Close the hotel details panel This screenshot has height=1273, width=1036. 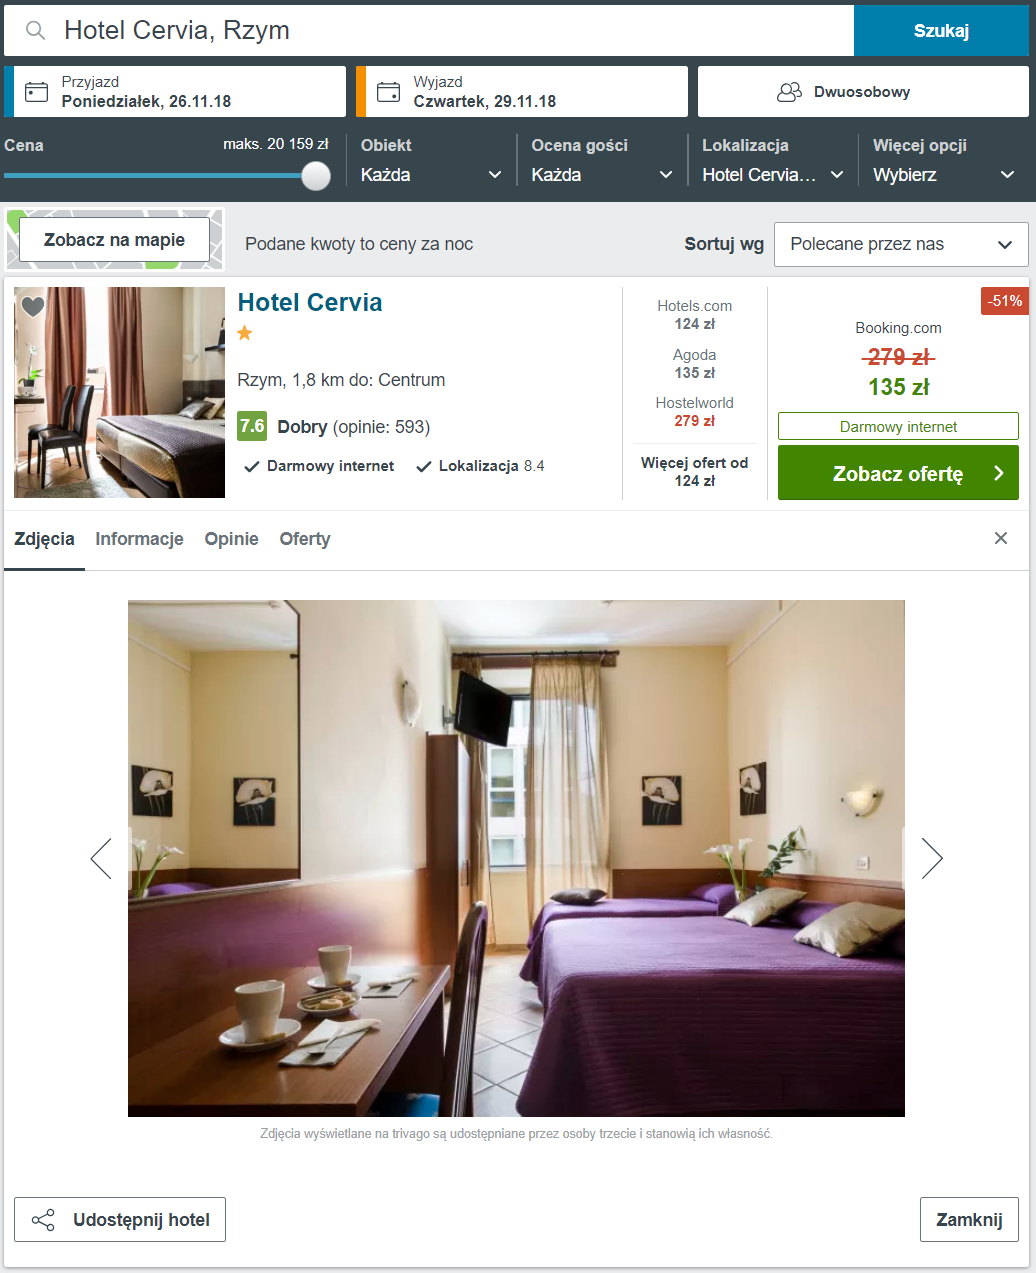tap(1001, 539)
